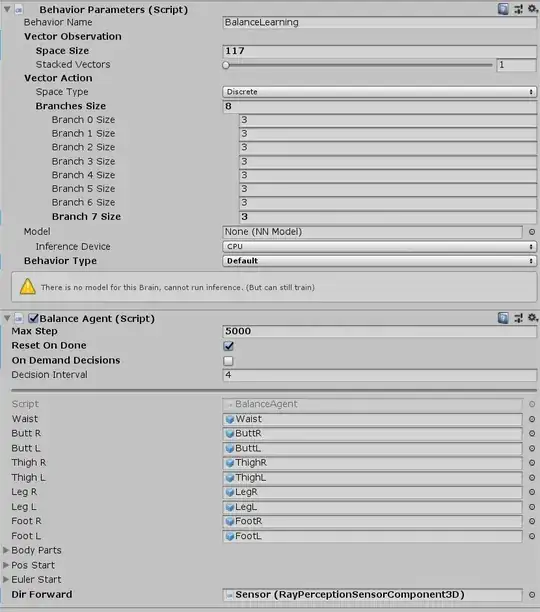Screen dimensions: 540x612
Task: Uncheck Reset On Done
Action: point(229,346)
